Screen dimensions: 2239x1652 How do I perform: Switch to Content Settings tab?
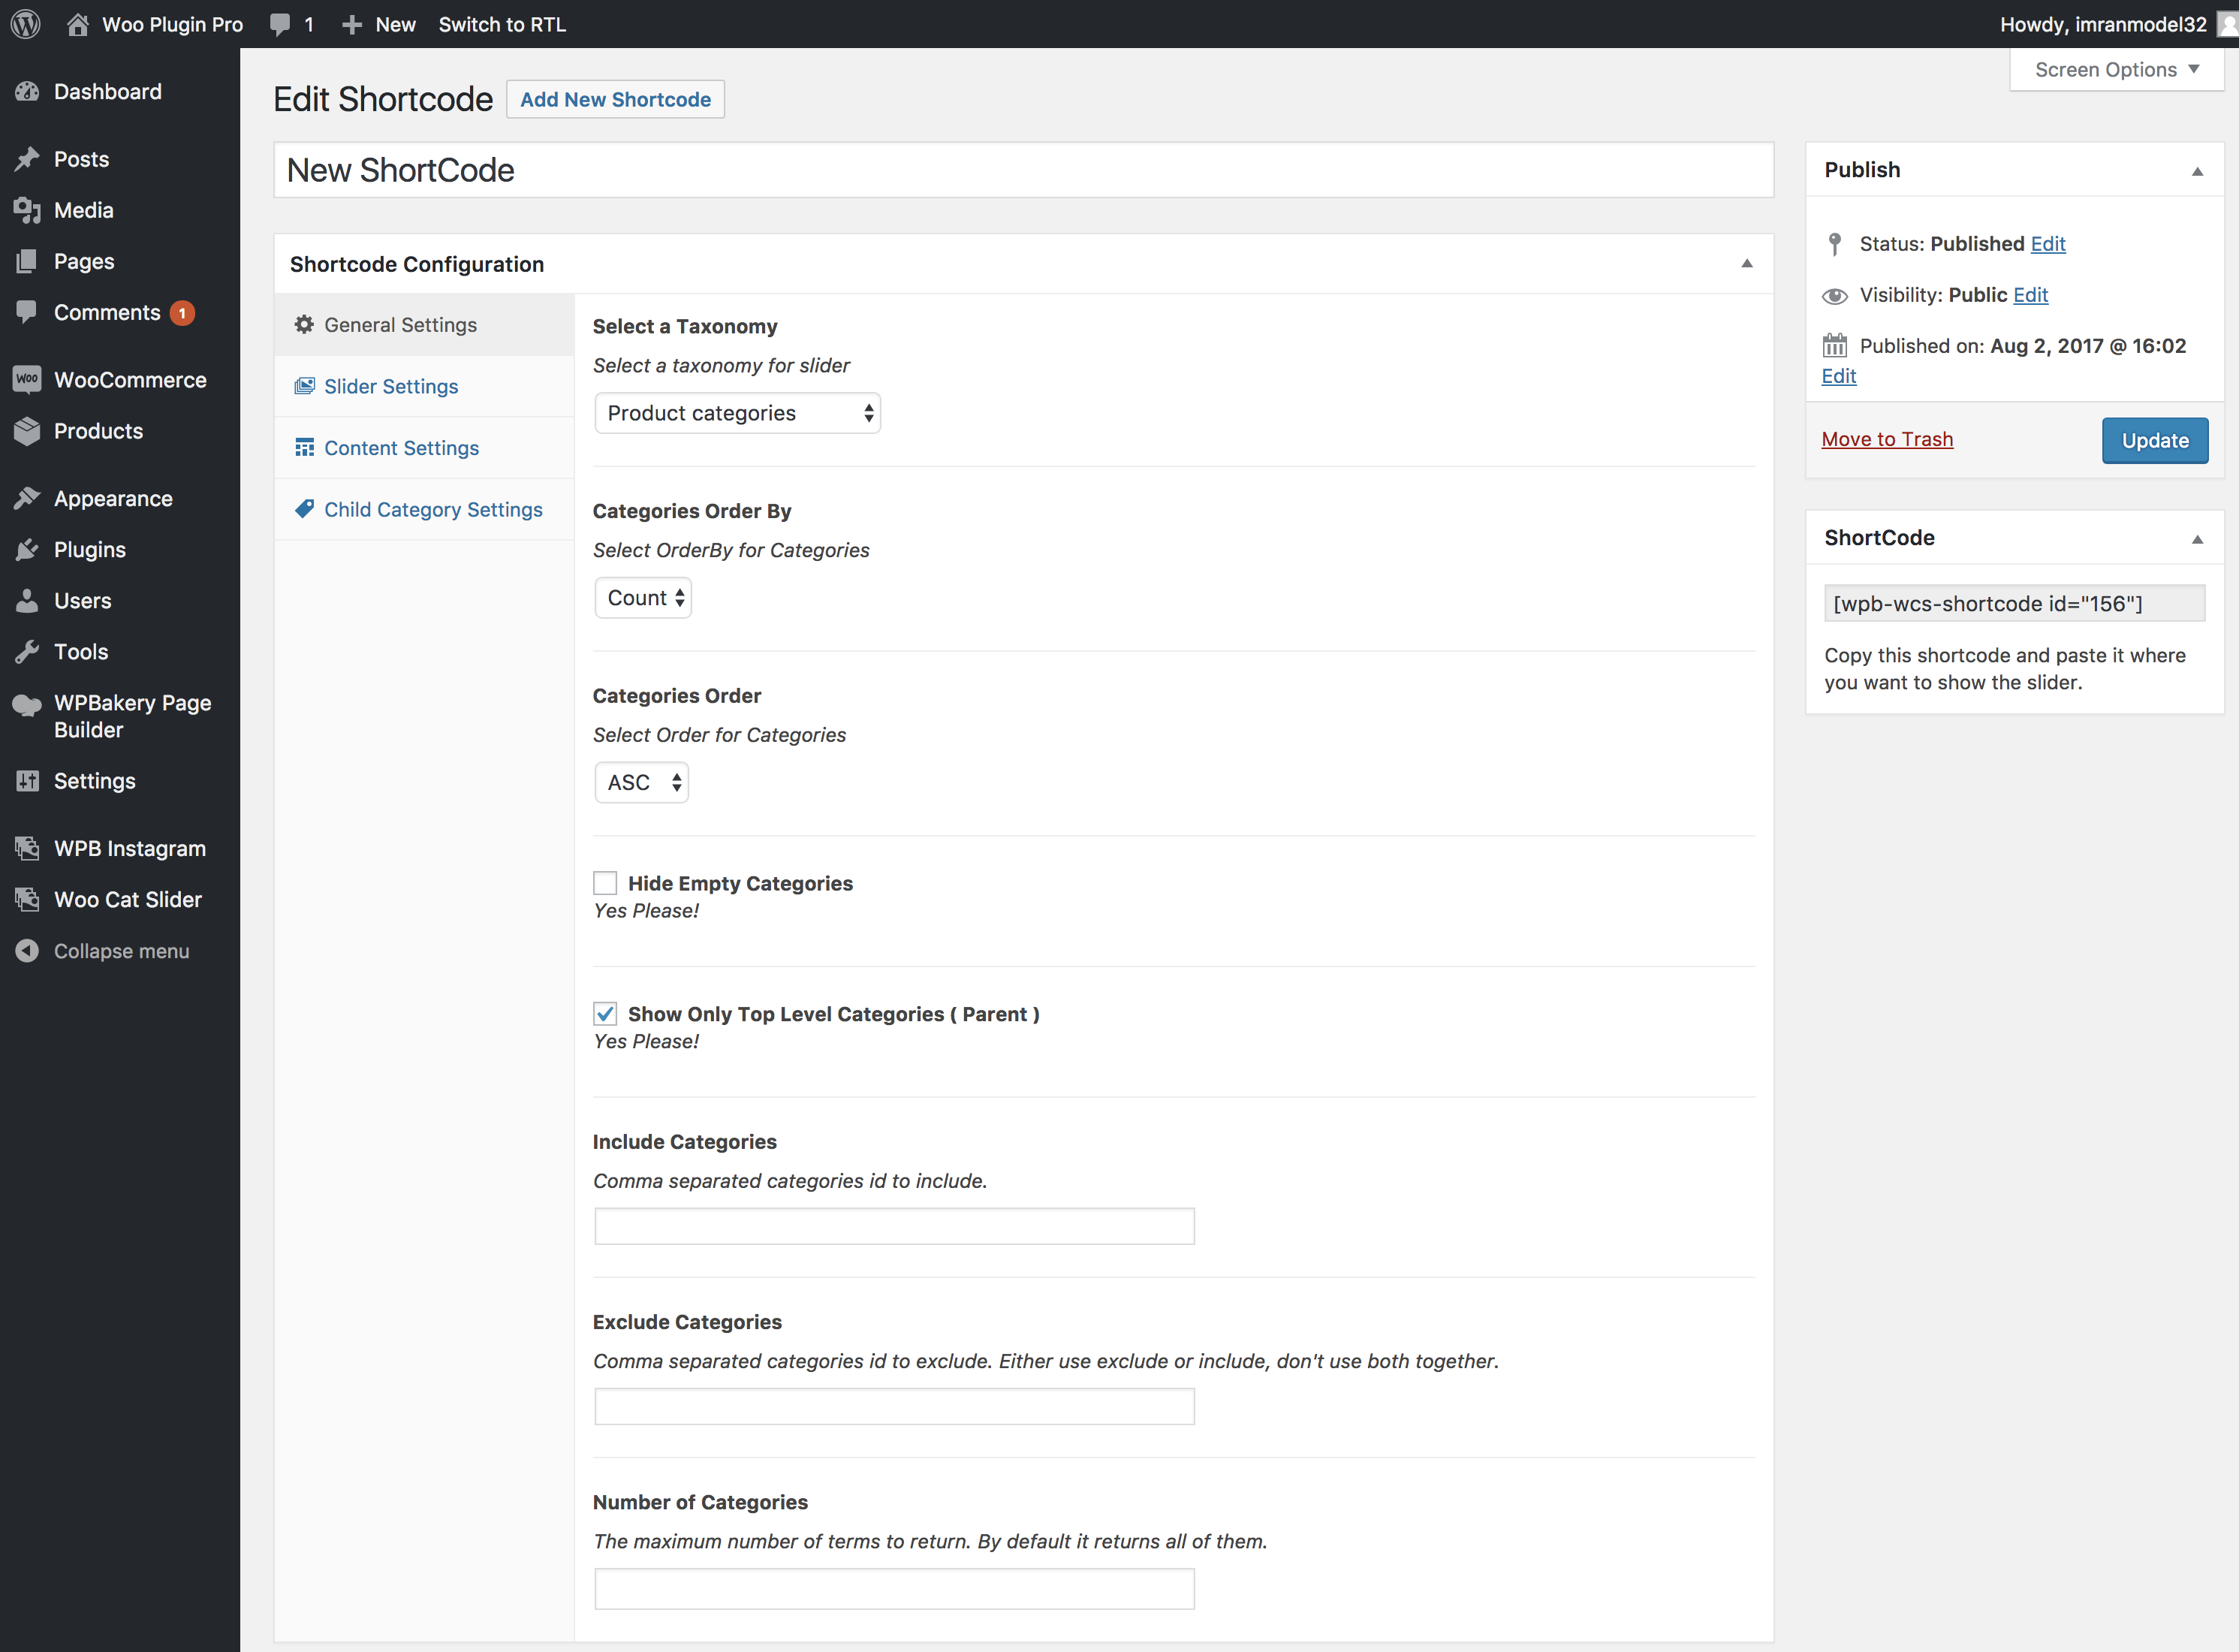coord(424,448)
